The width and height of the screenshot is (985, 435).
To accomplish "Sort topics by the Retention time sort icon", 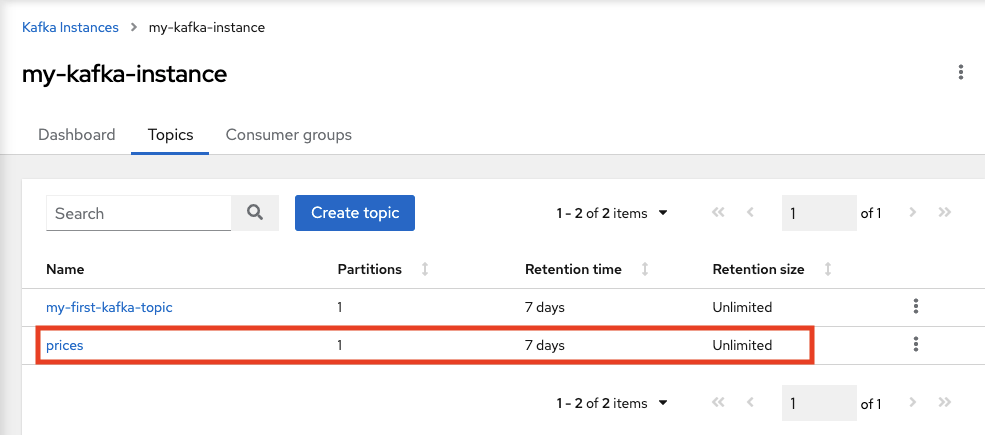I will 645,270.
